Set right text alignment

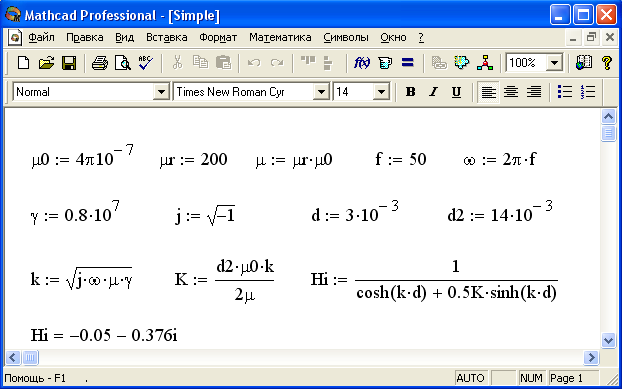pyautogui.click(x=534, y=92)
